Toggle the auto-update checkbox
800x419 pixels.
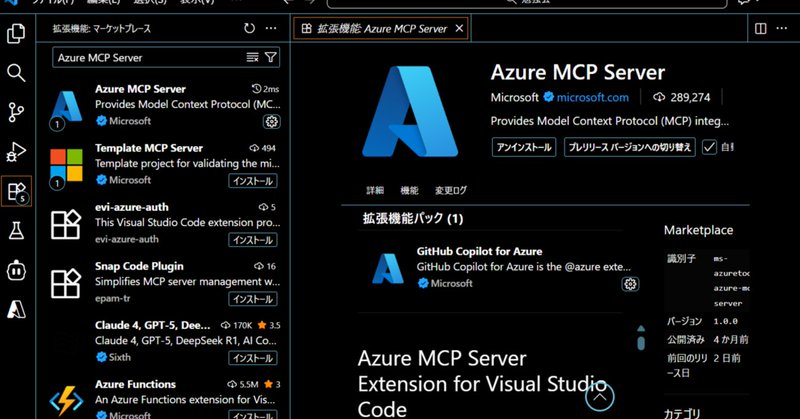[709, 147]
